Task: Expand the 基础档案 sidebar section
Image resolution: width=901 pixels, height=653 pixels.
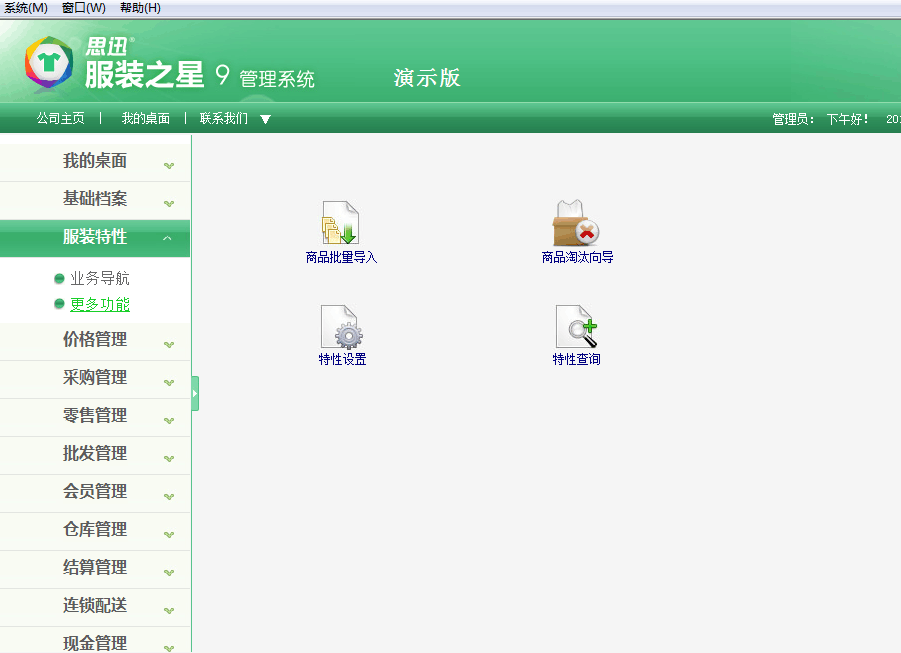Action: (x=95, y=200)
